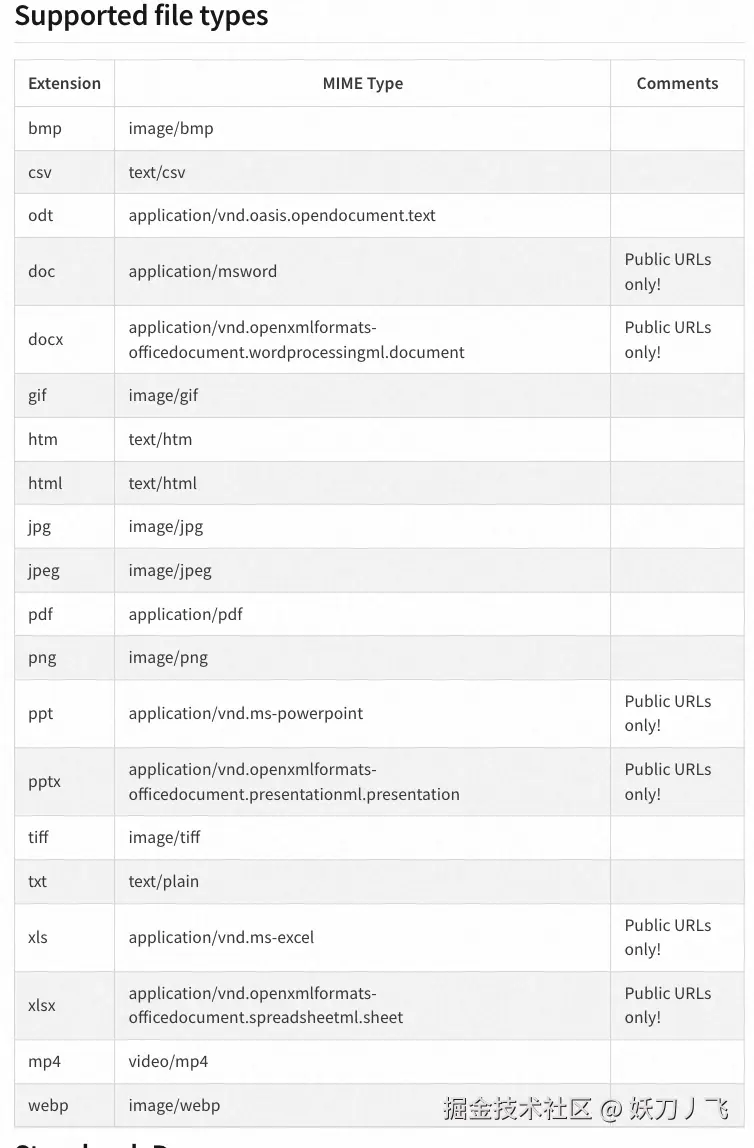754x1148 pixels.
Task: Click the application/vnd.ms-powerpoint cell
Action: 246,713
